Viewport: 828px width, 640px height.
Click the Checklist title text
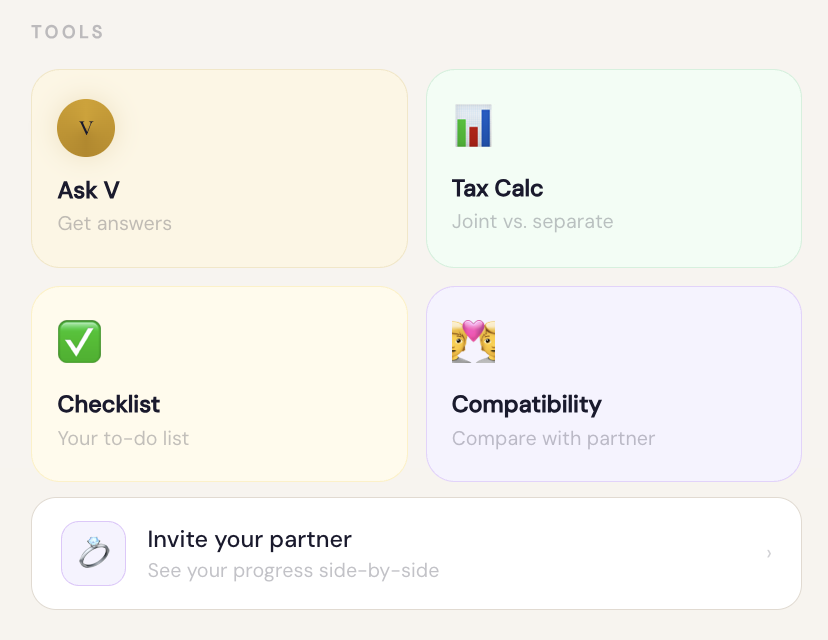109,404
